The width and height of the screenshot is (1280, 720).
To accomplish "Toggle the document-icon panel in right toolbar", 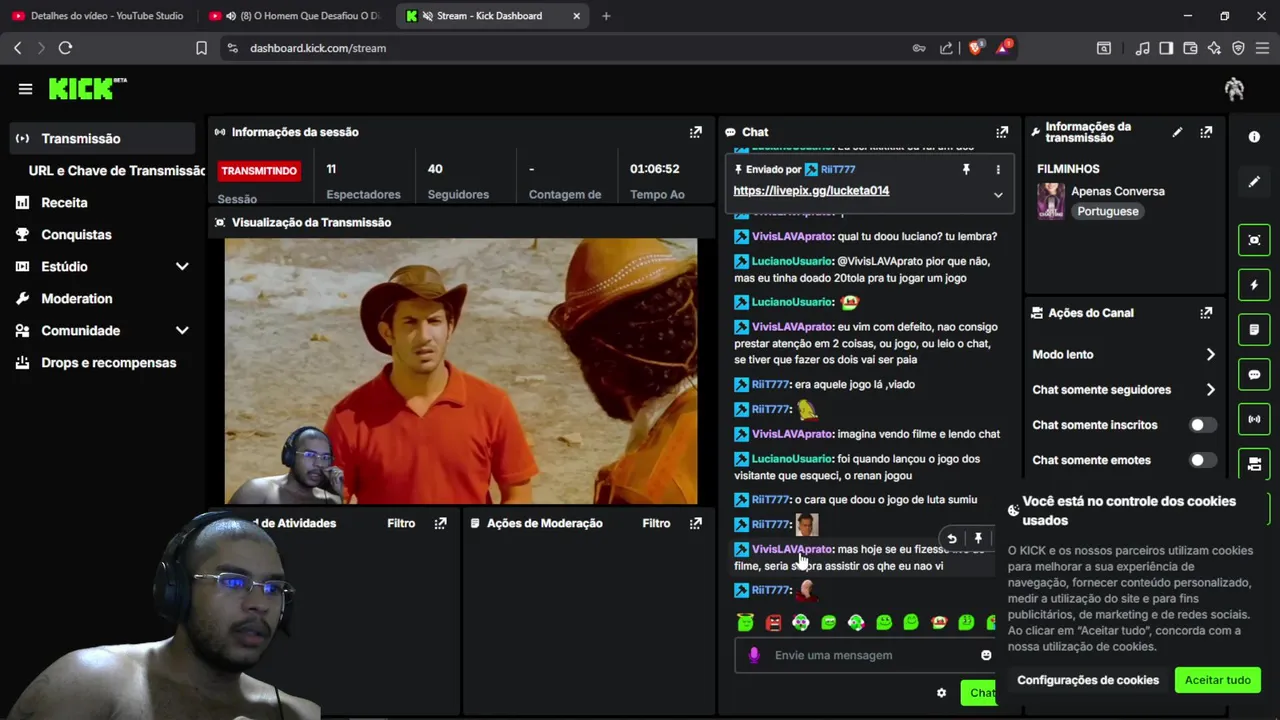I will tap(1254, 329).
